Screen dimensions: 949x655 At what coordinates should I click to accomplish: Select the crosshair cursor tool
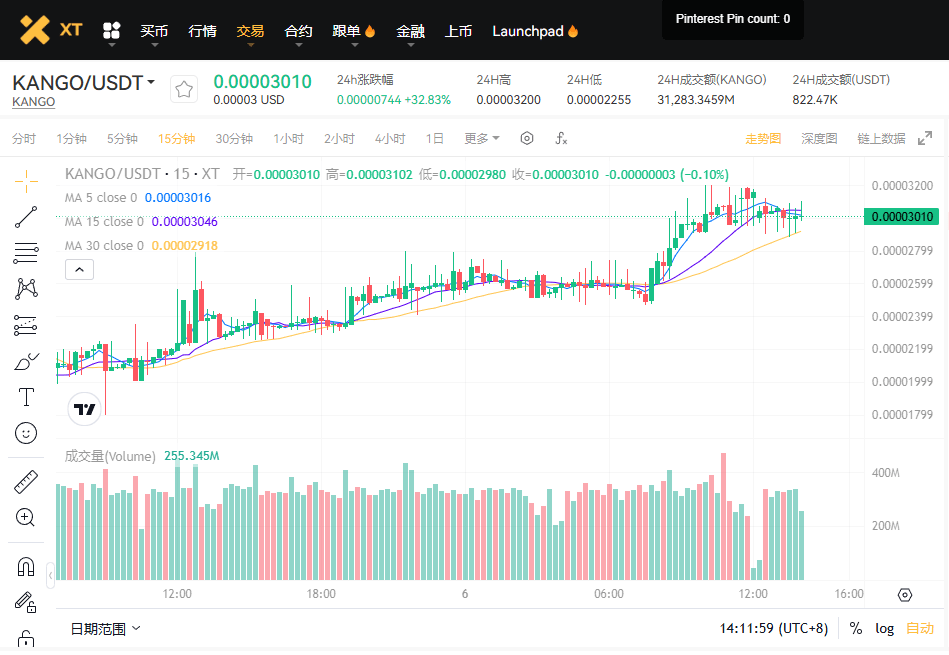click(x=26, y=178)
